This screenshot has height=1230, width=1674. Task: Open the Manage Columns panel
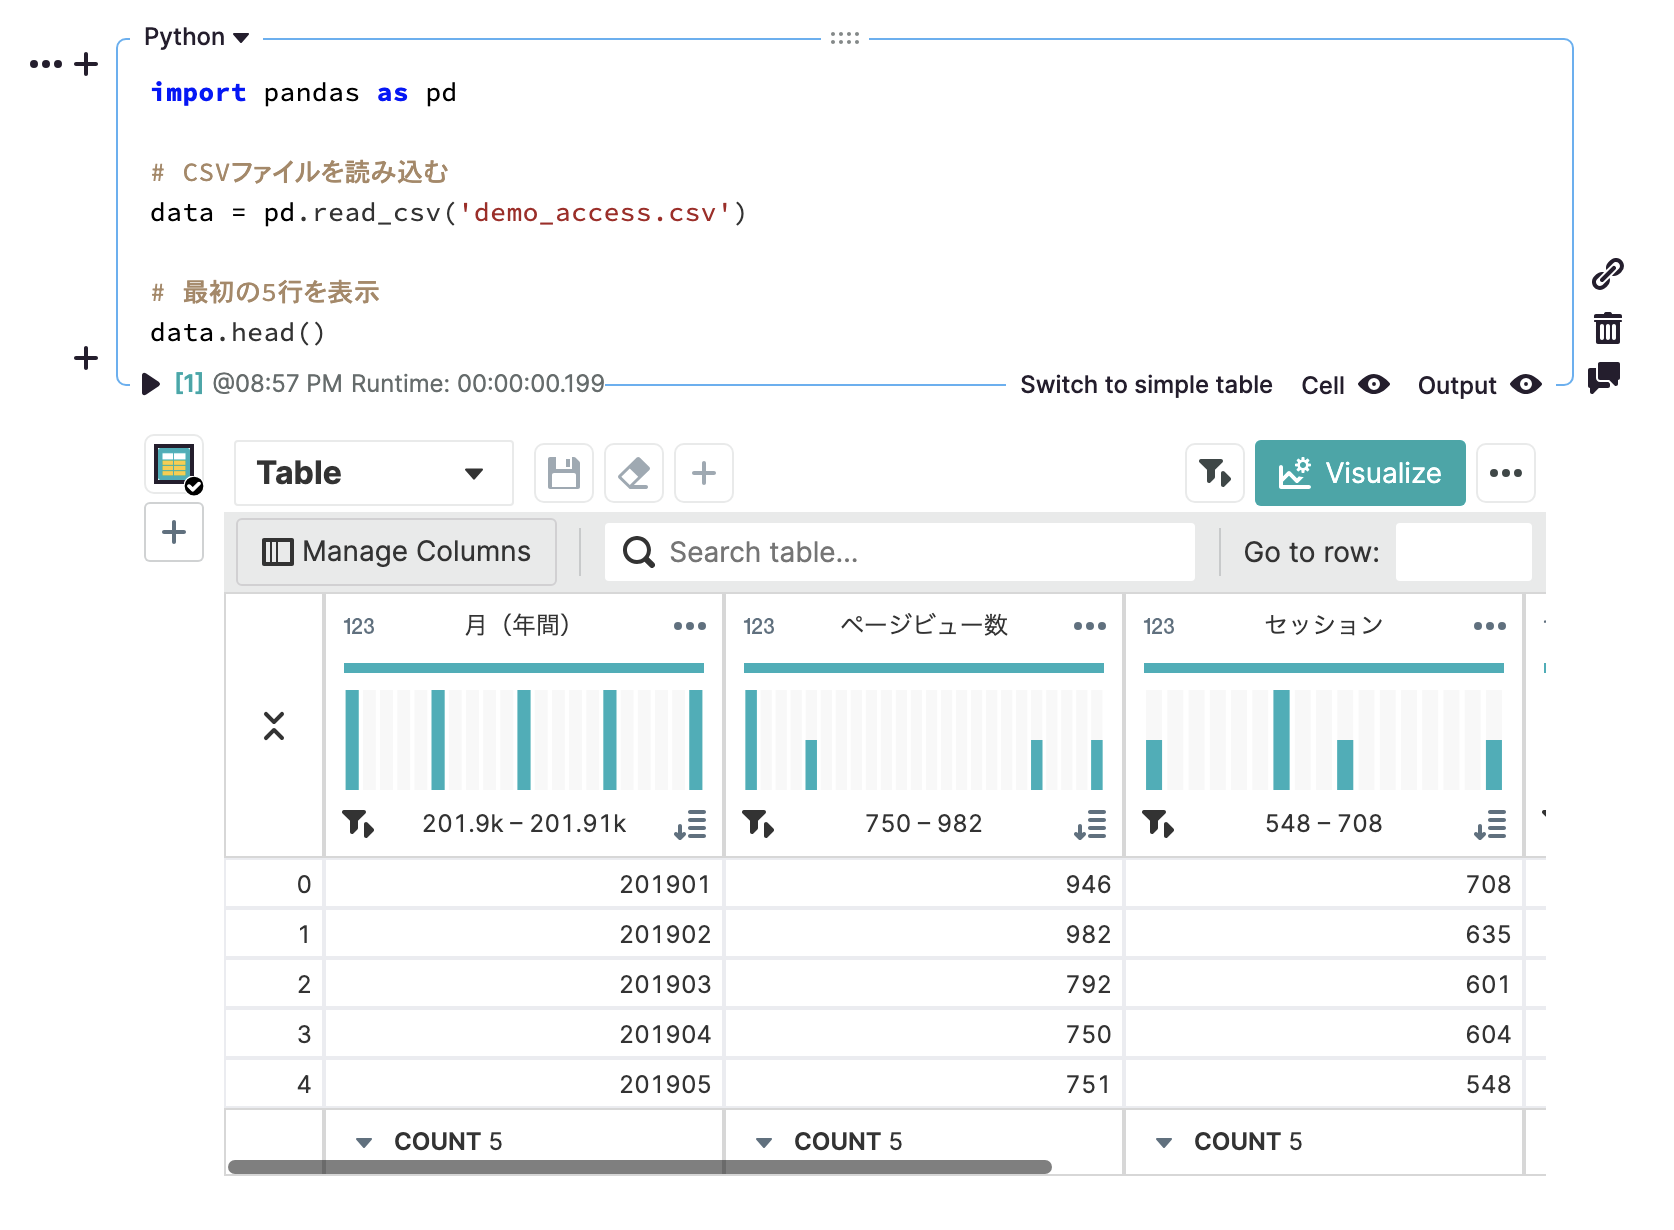(x=396, y=551)
